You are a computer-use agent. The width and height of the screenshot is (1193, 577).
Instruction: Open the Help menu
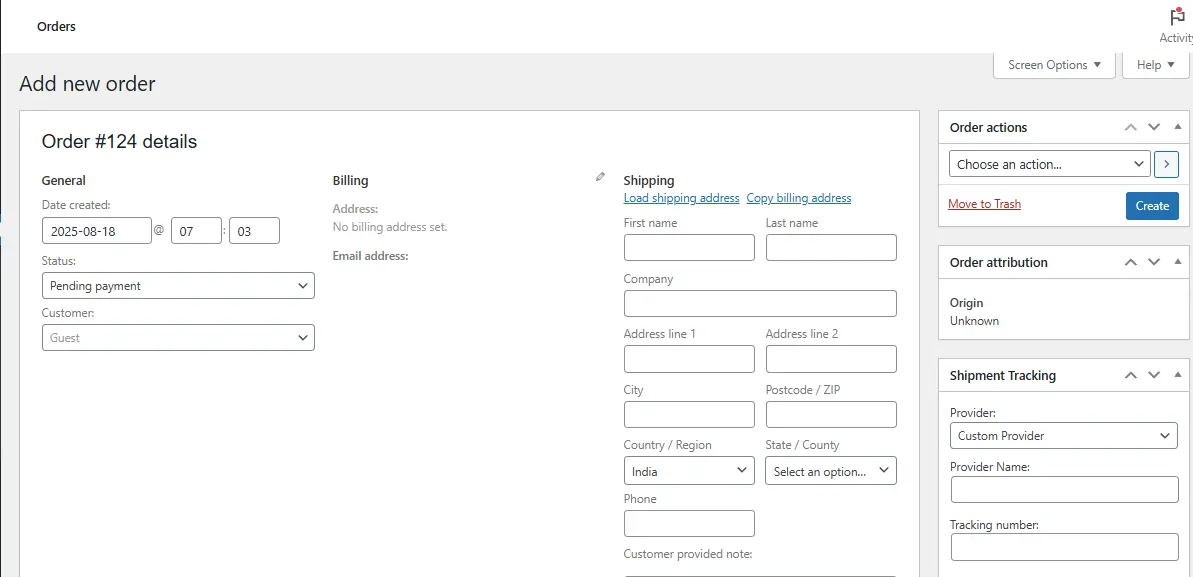pos(1155,64)
